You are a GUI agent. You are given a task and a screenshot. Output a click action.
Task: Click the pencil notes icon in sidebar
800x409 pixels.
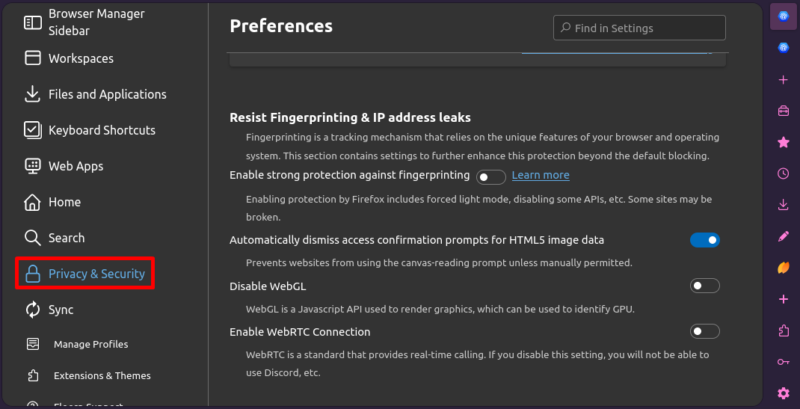pyautogui.click(x=783, y=236)
